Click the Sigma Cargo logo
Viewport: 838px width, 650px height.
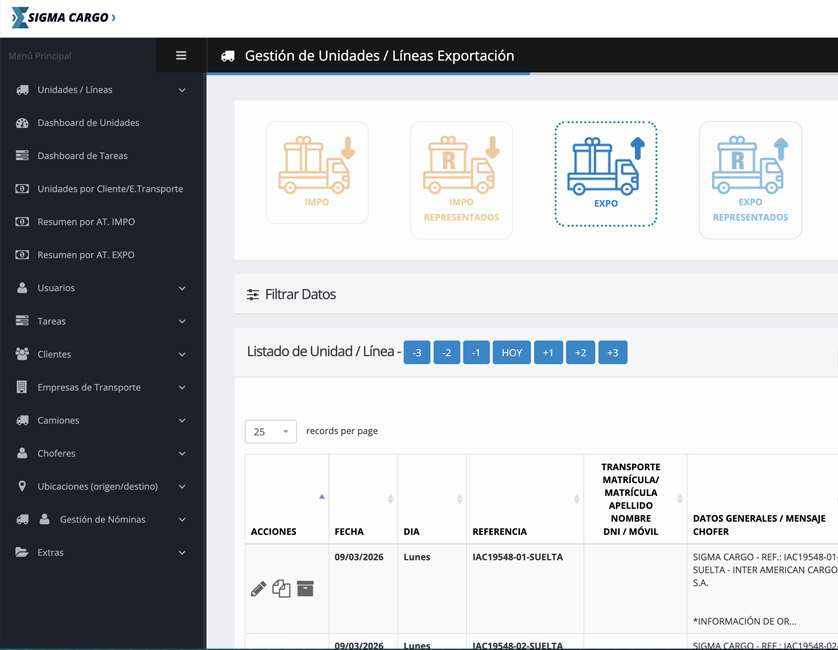point(63,18)
